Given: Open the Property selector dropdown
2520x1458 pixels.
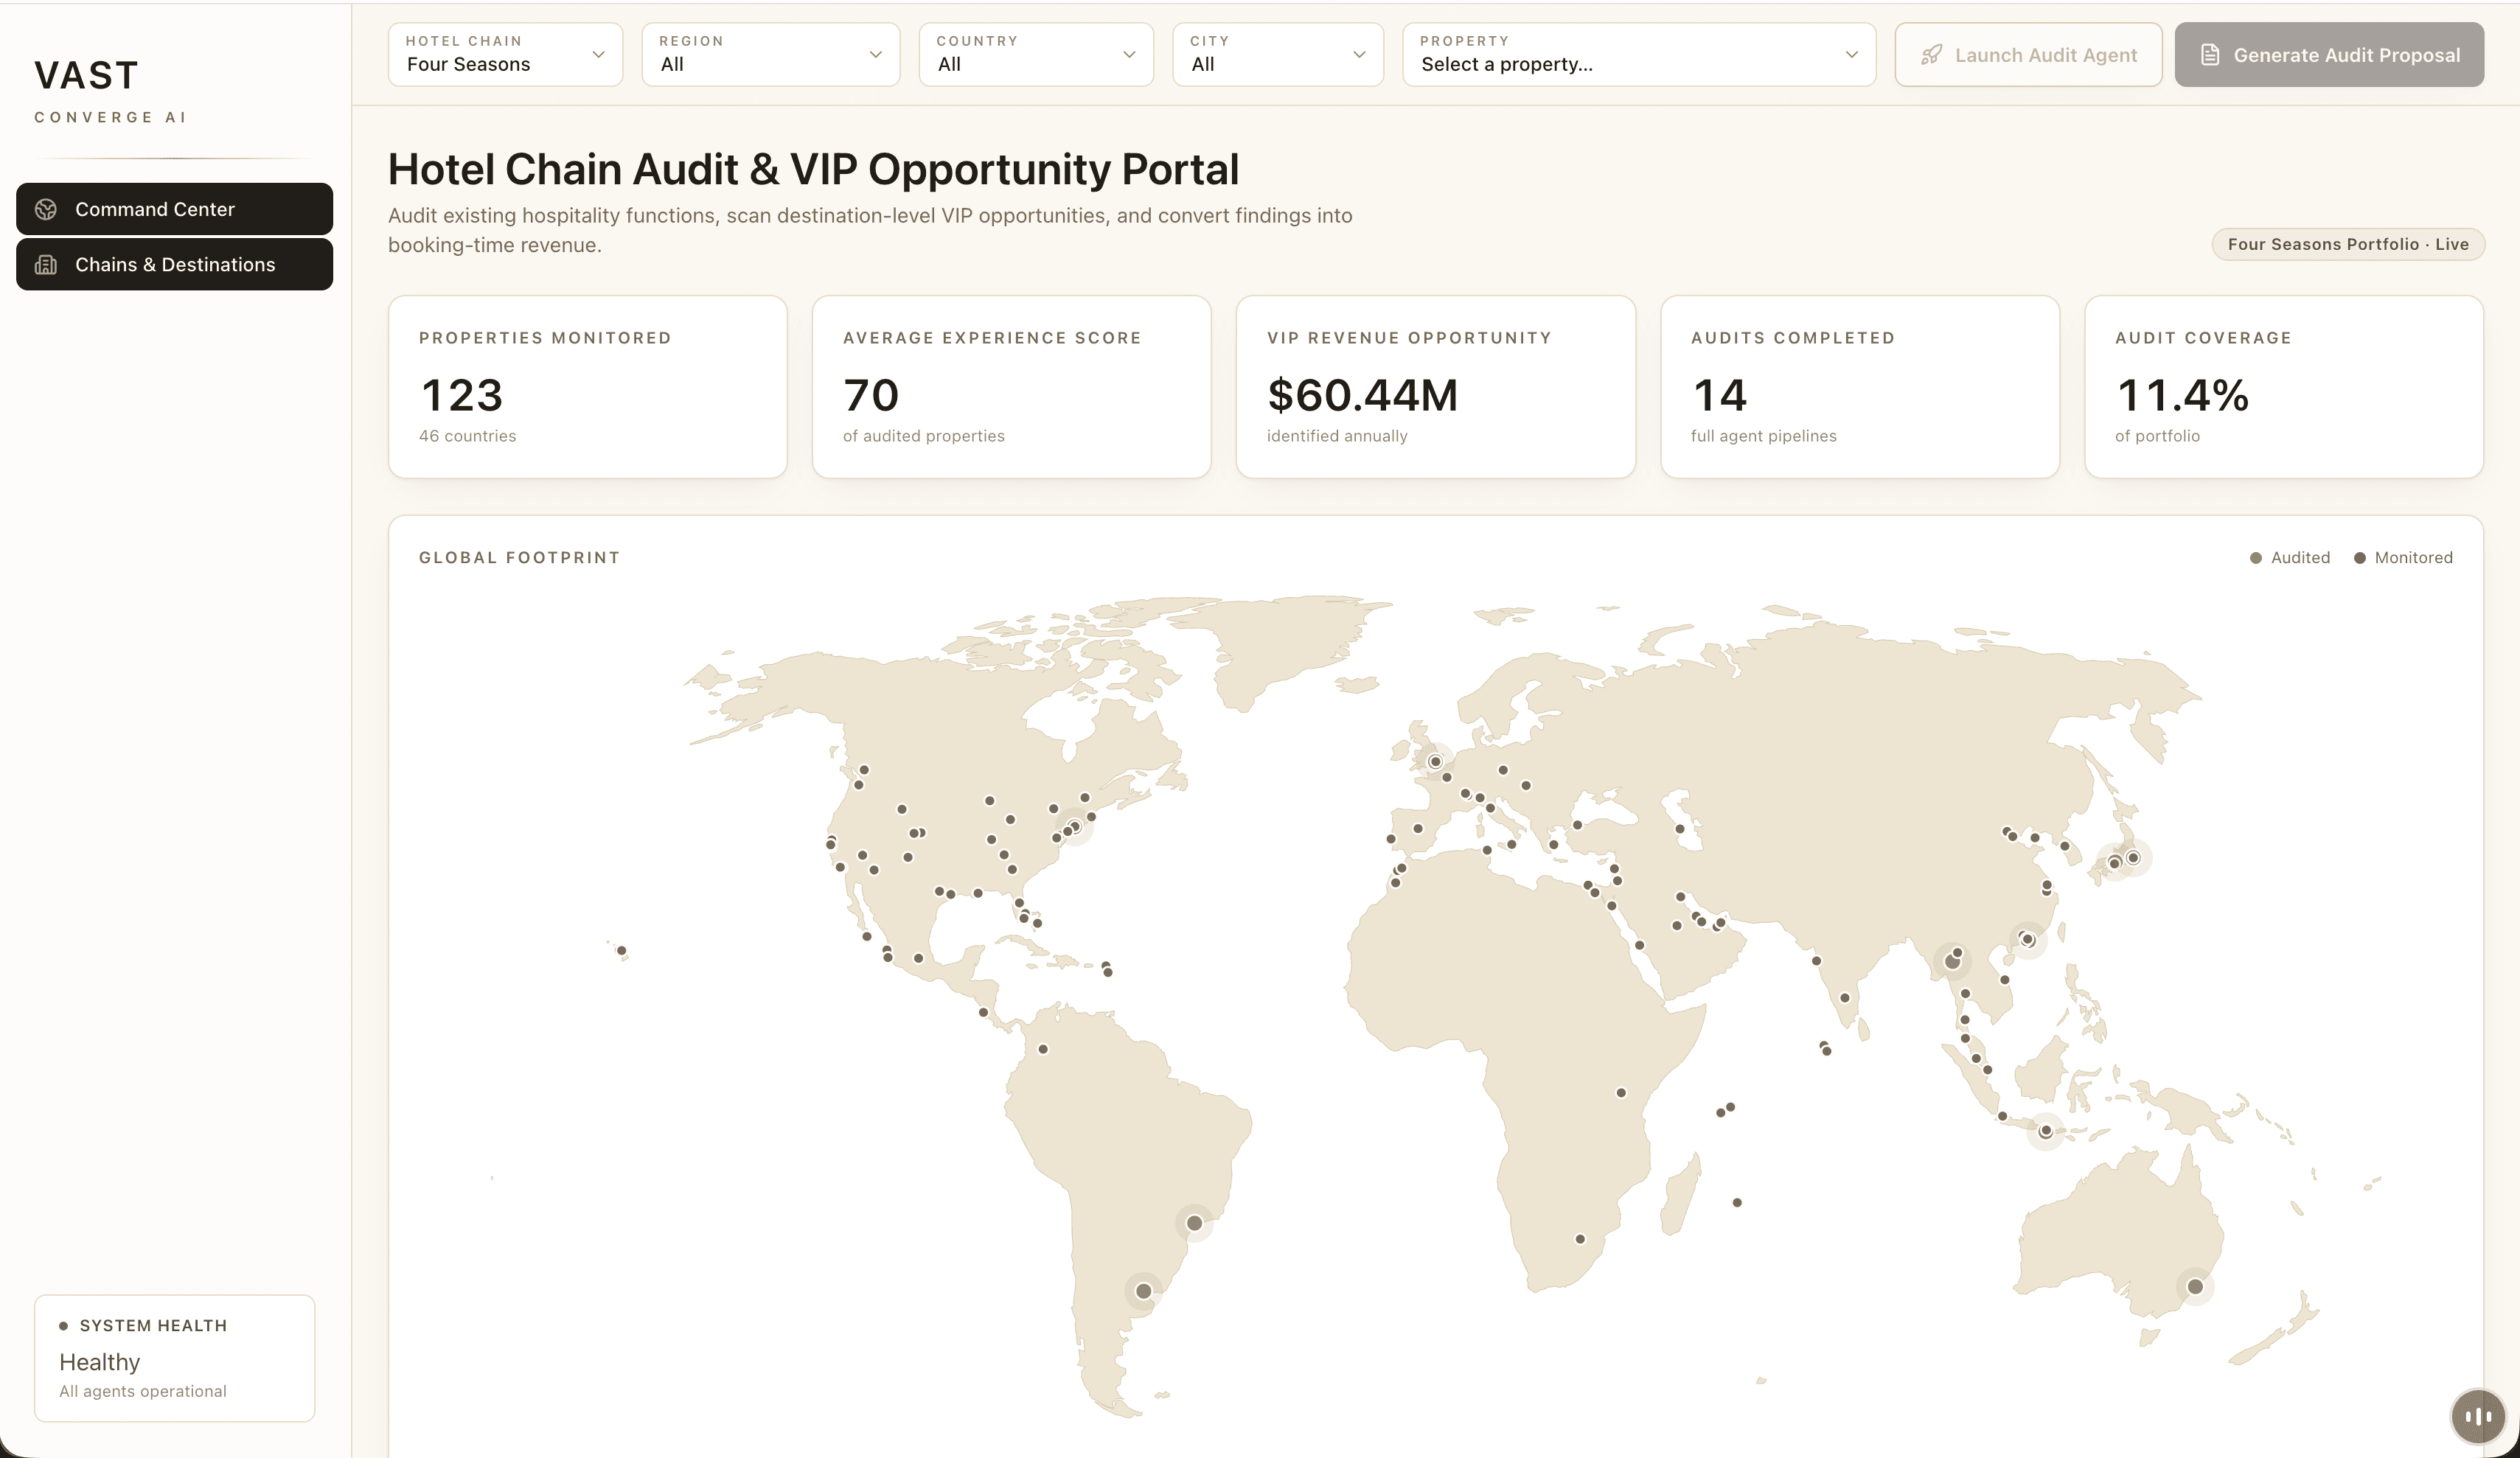Looking at the screenshot, I should pos(1639,54).
